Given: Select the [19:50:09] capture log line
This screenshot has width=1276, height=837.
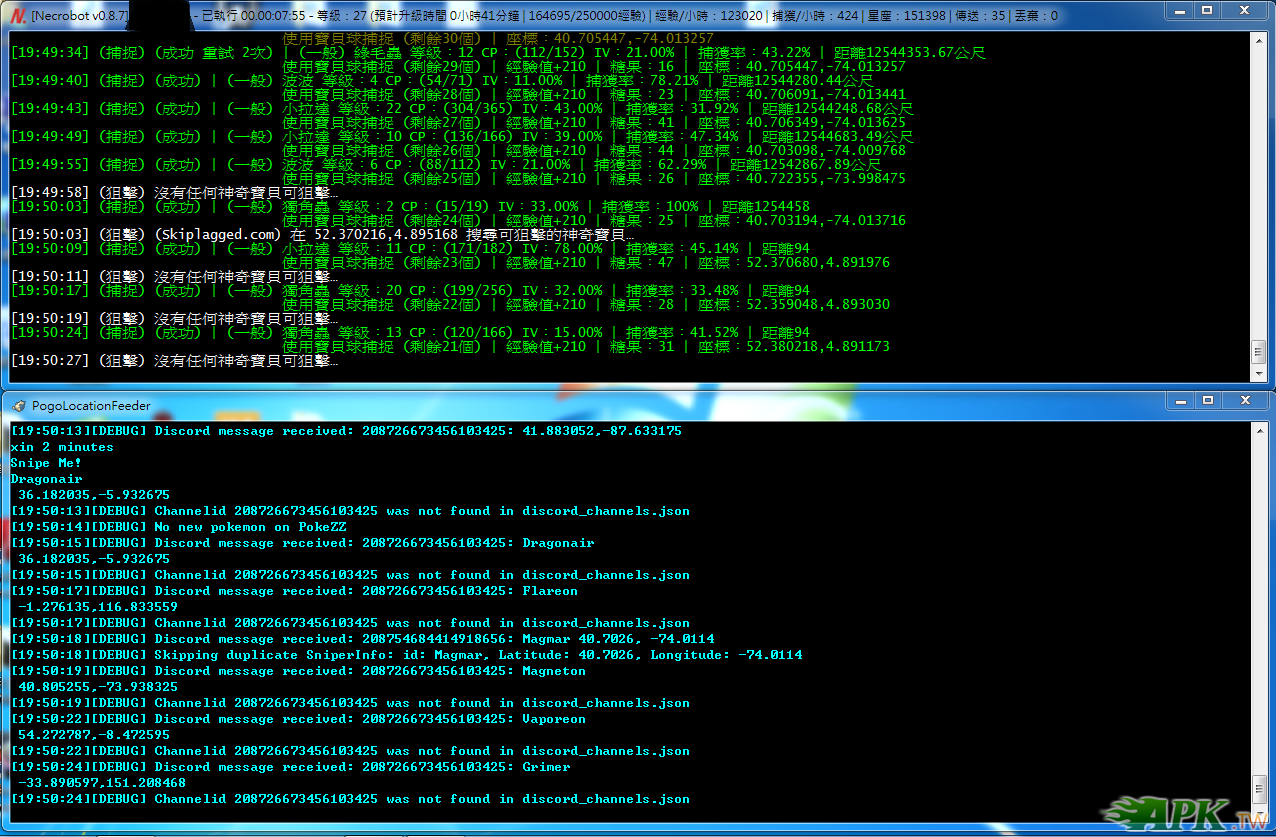Looking at the screenshot, I should [x=410, y=248].
